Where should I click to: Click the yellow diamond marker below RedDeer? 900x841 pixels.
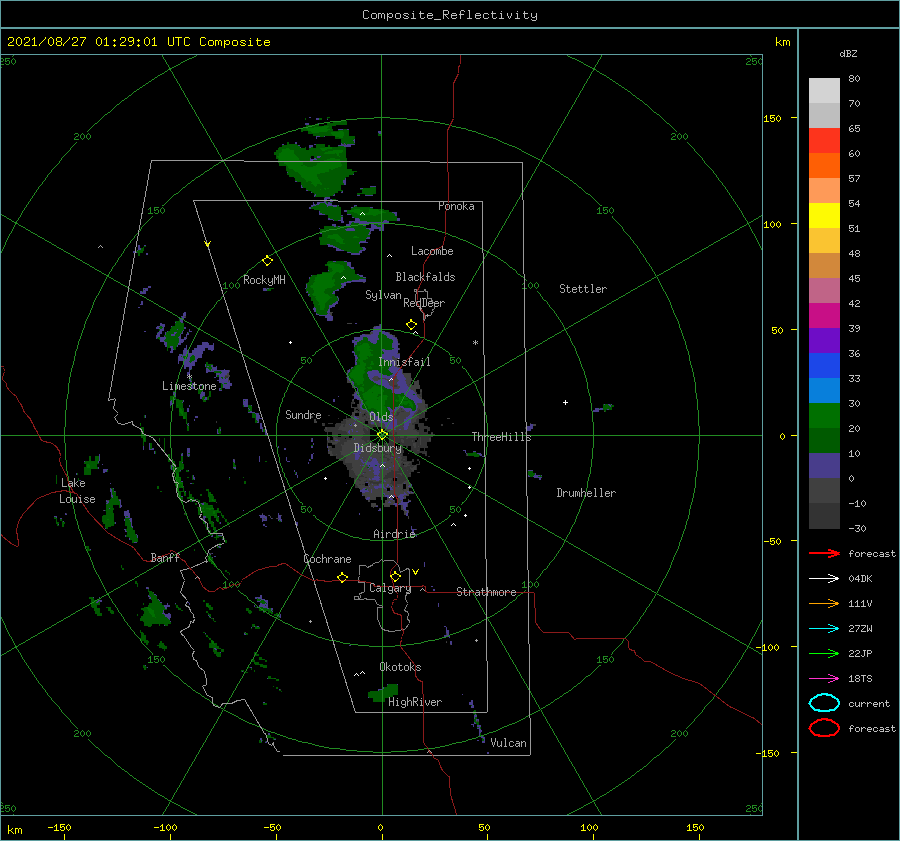pos(411,325)
